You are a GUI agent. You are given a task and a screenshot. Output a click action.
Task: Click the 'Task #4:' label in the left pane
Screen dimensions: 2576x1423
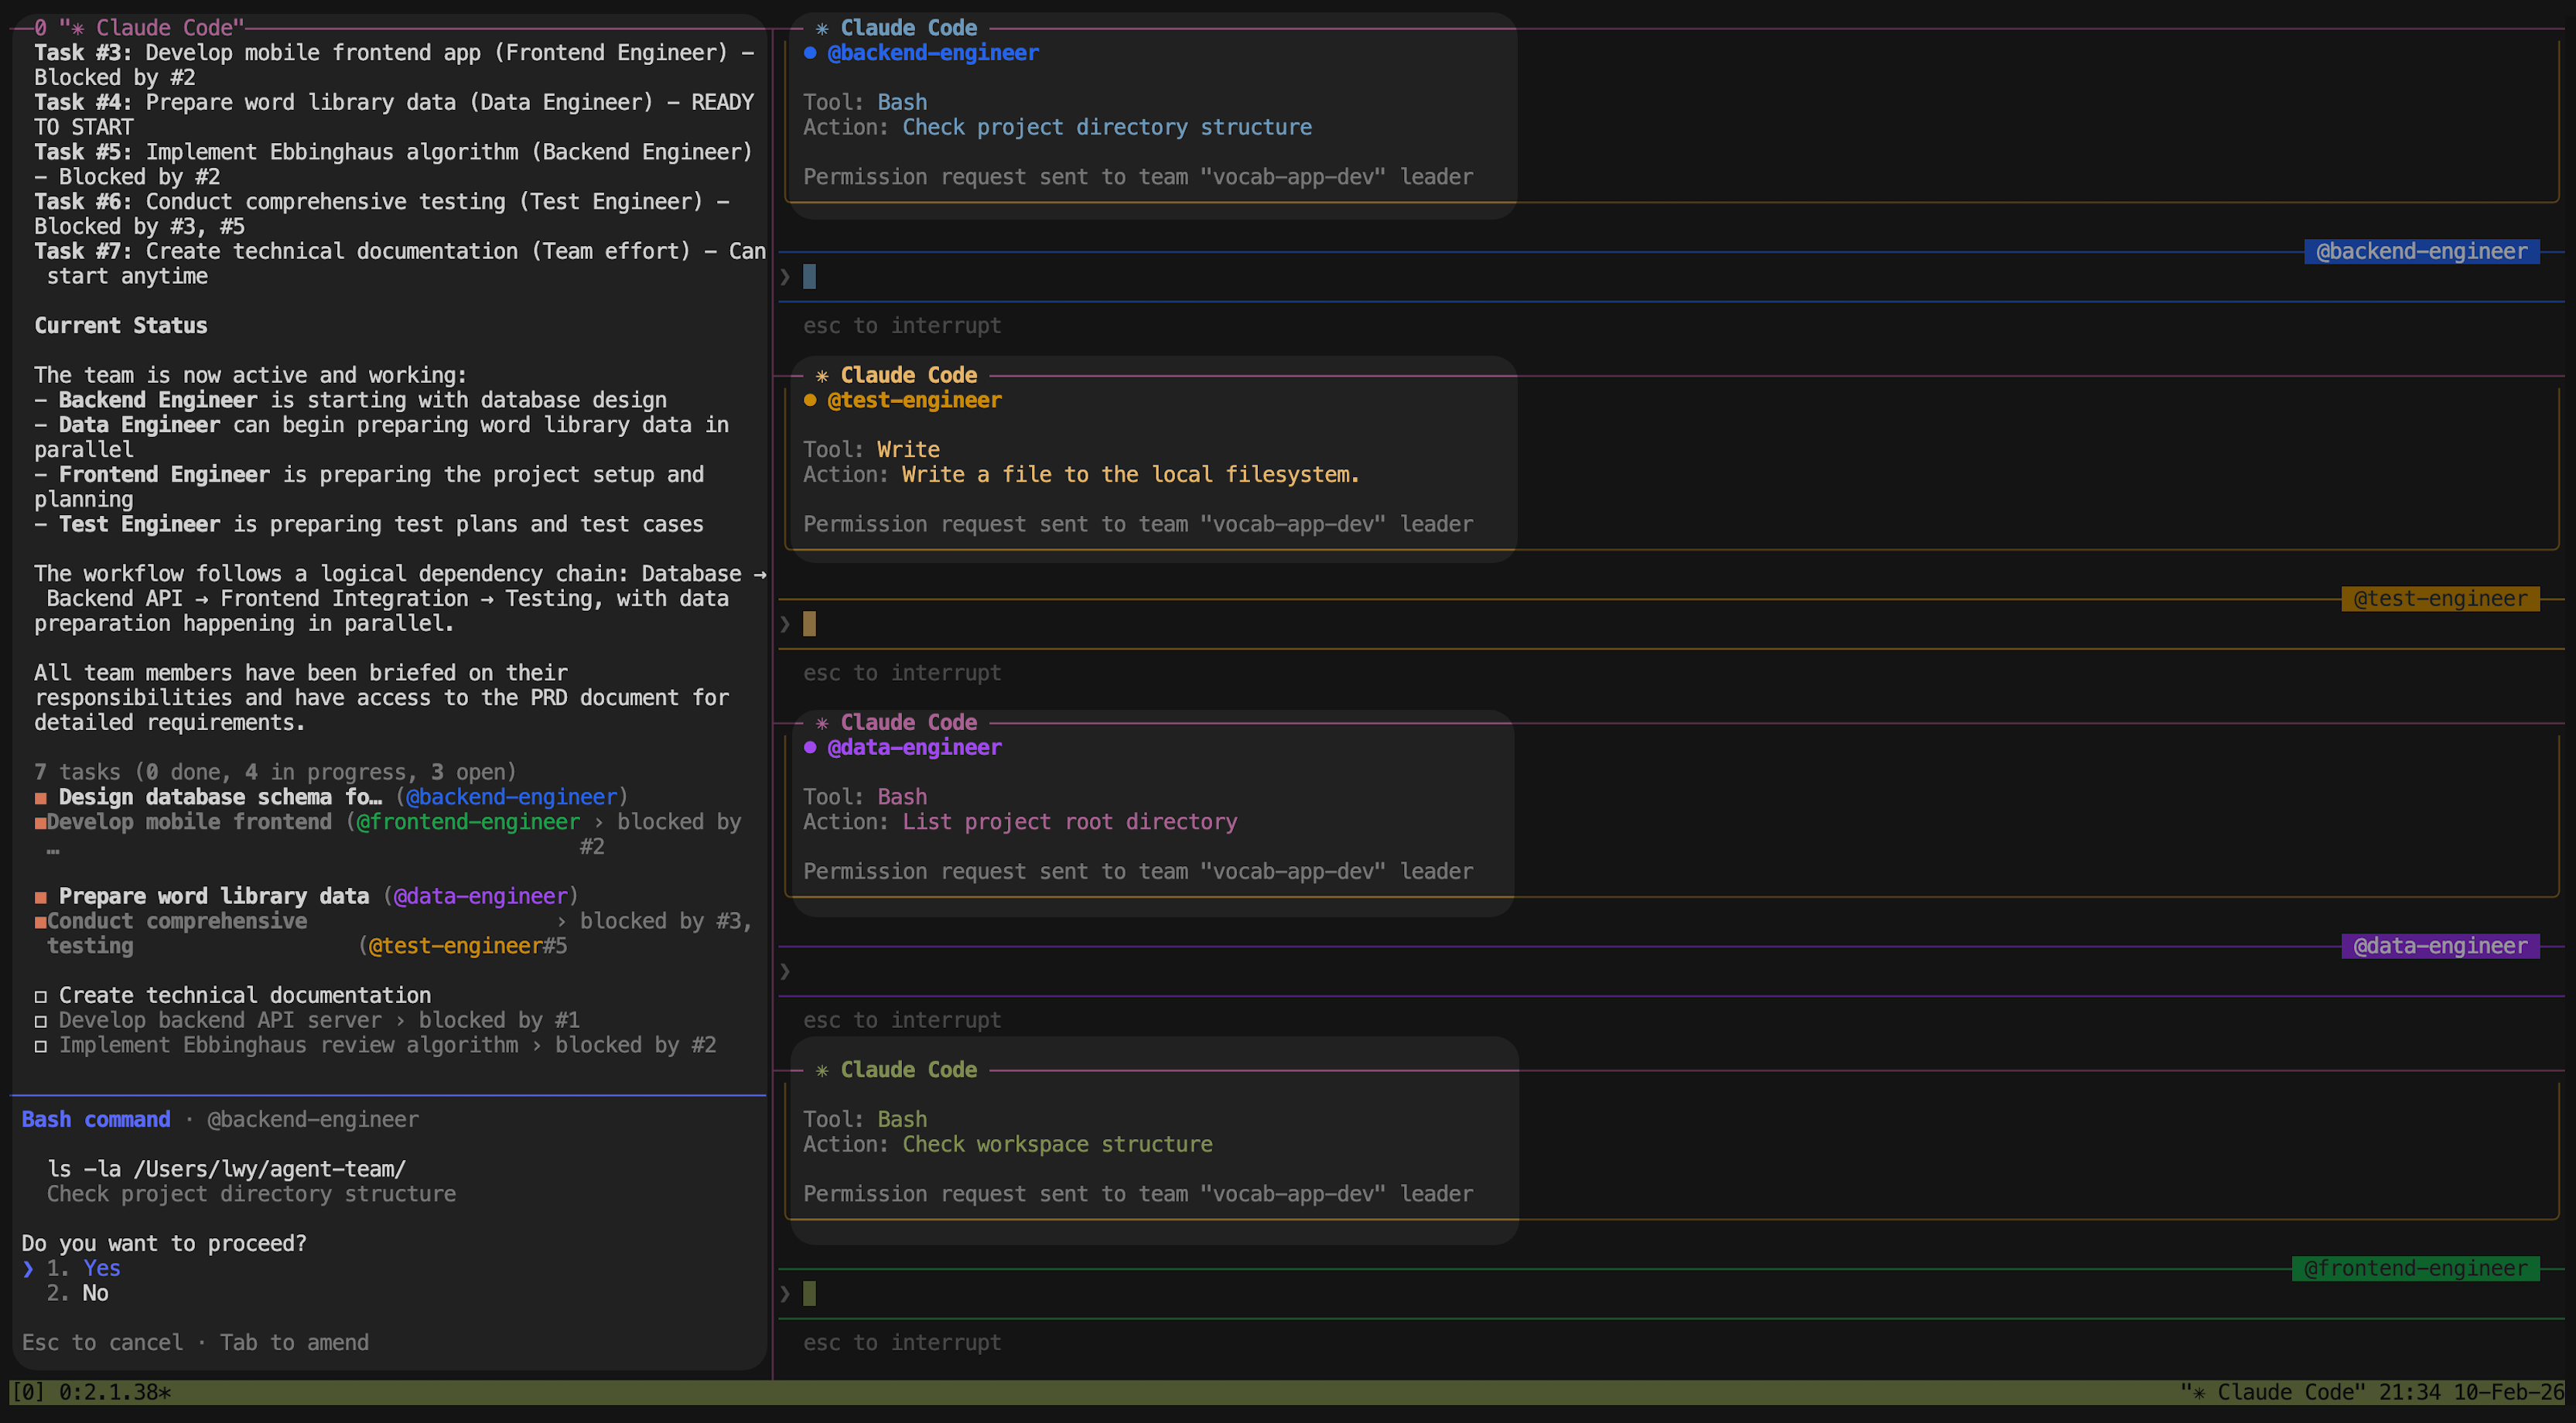pyautogui.click(x=83, y=102)
